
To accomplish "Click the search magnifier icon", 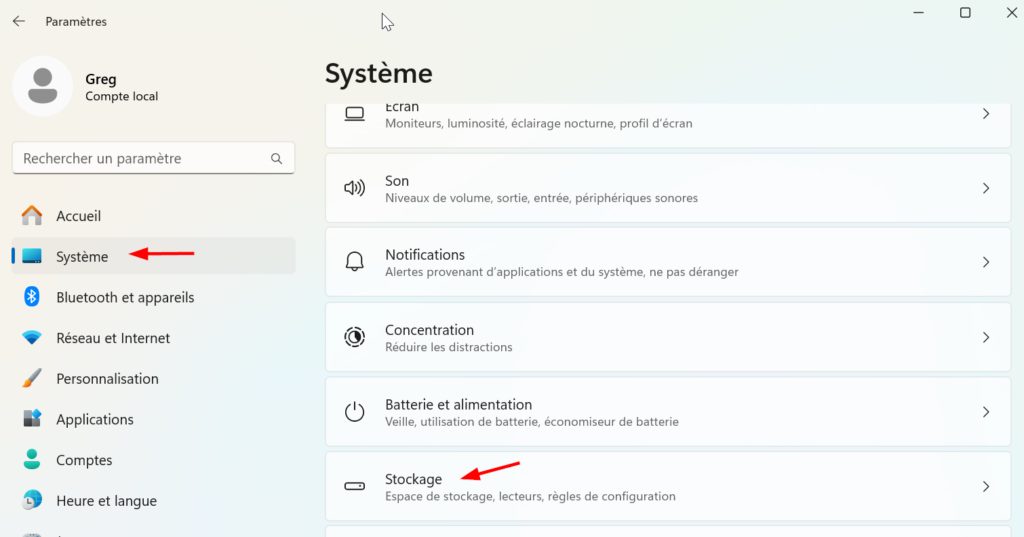I will click(x=276, y=158).
